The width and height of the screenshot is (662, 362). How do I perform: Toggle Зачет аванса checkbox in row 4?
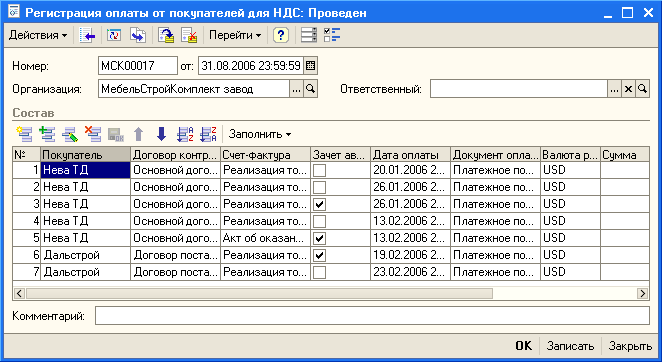pyautogui.click(x=320, y=221)
